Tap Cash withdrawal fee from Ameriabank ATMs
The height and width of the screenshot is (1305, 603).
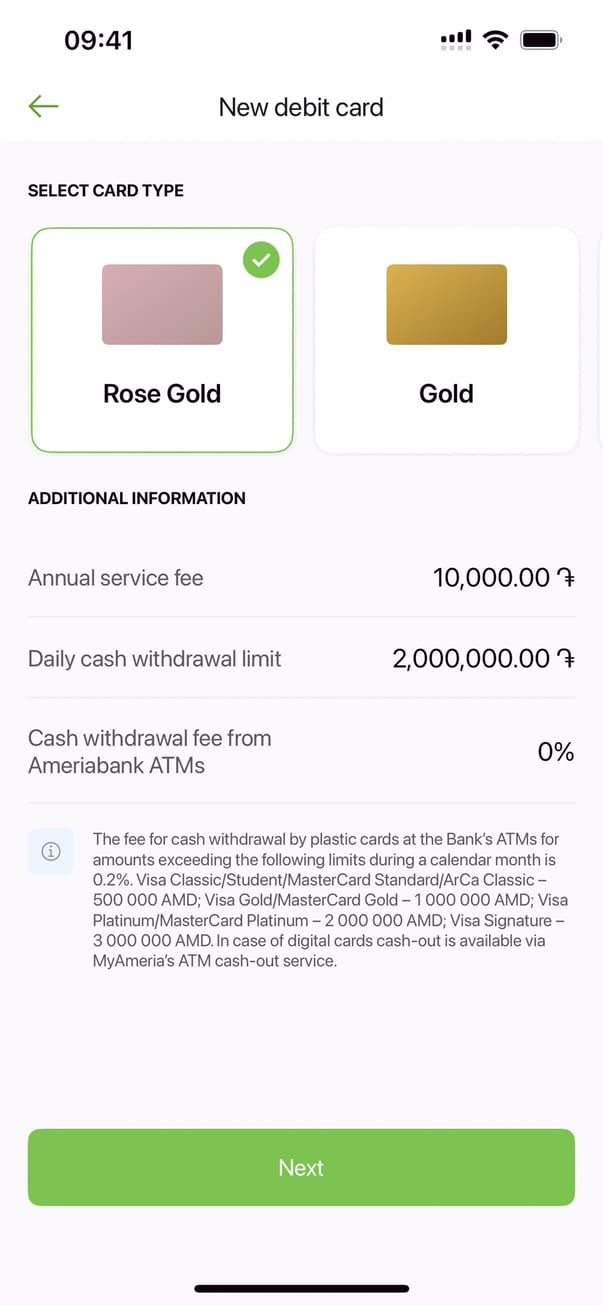pyautogui.click(x=150, y=752)
